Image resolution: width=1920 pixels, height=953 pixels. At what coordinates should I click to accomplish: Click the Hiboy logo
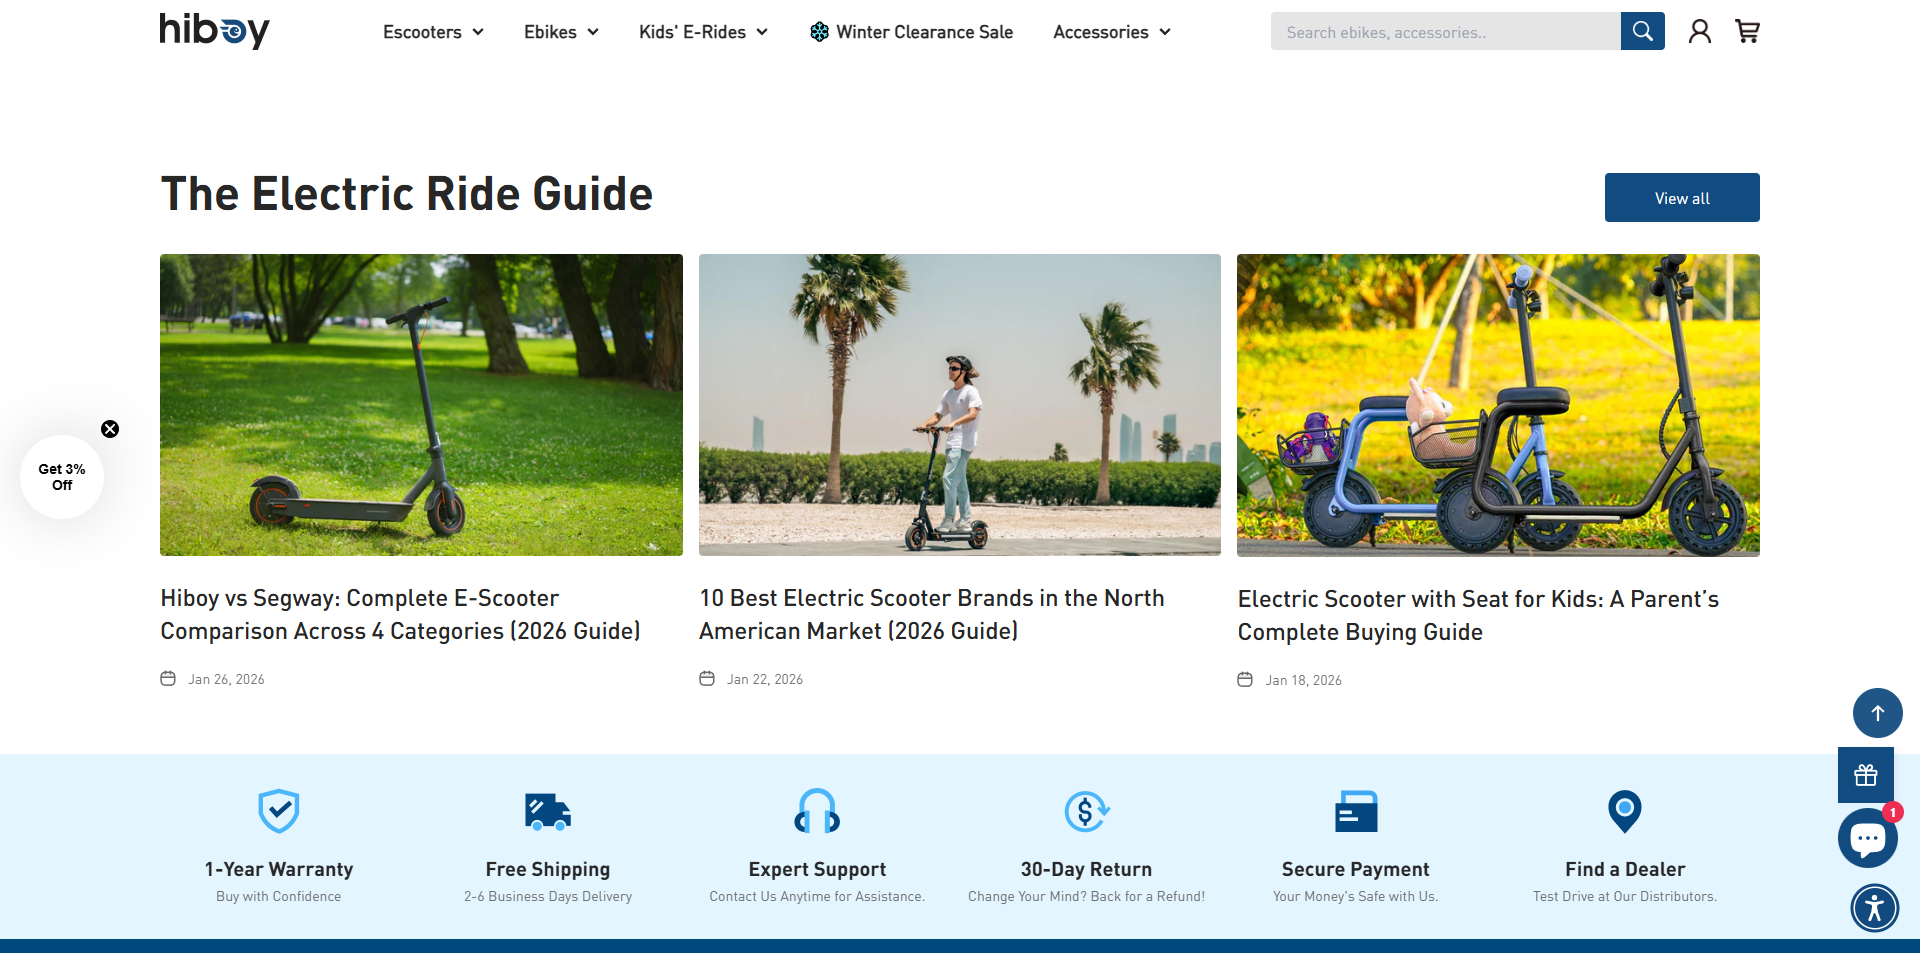(x=215, y=31)
